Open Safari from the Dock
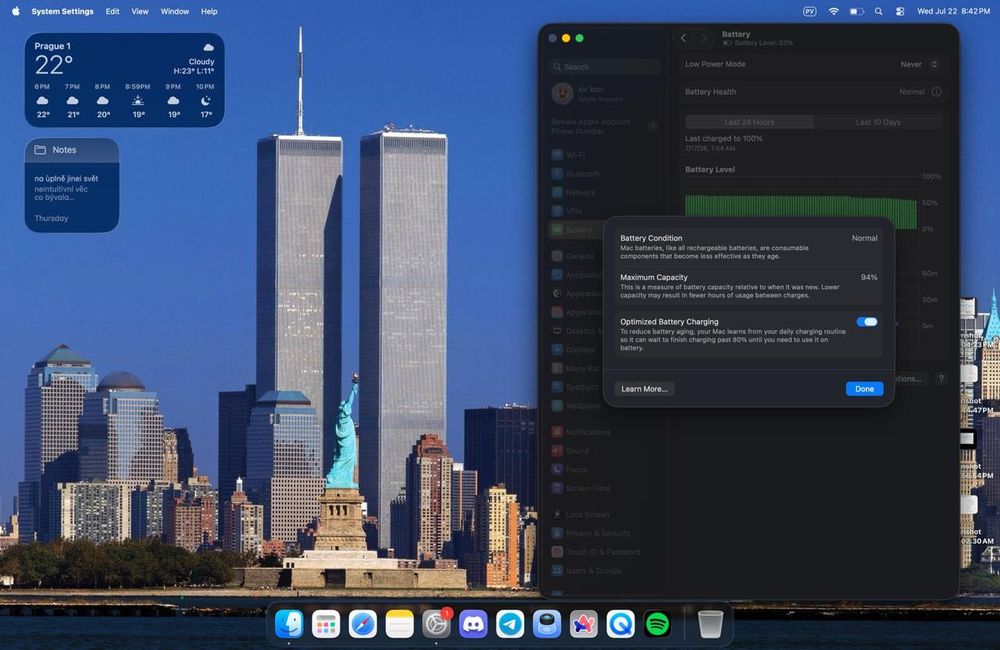This screenshot has height=650, width=1000. click(363, 624)
